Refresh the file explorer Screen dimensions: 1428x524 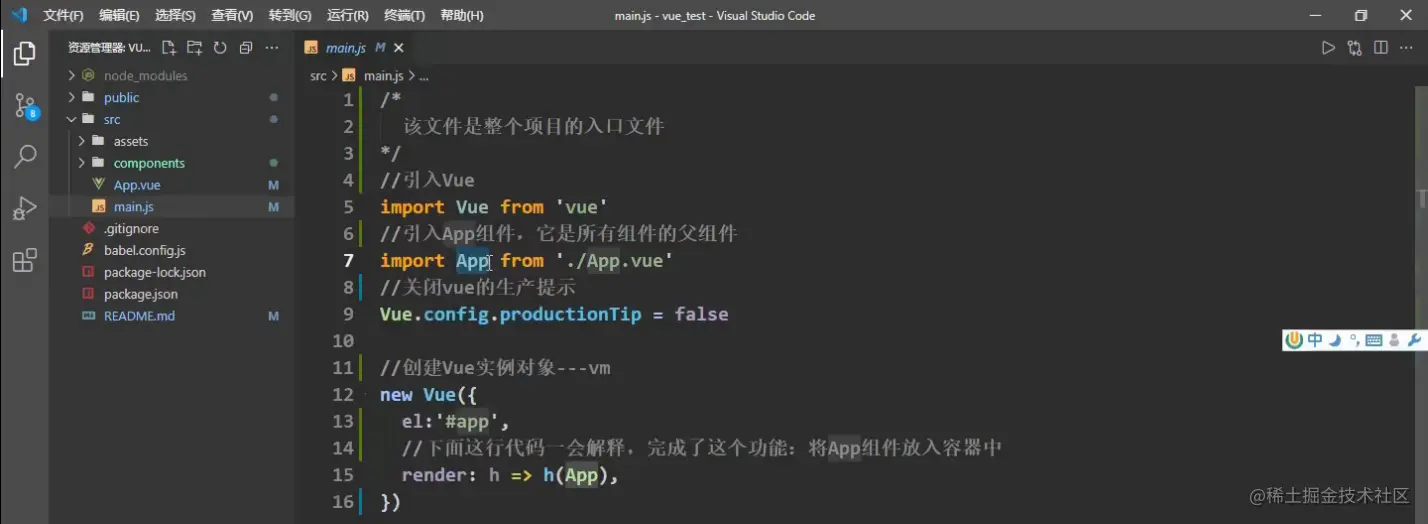pyautogui.click(x=220, y=47)
